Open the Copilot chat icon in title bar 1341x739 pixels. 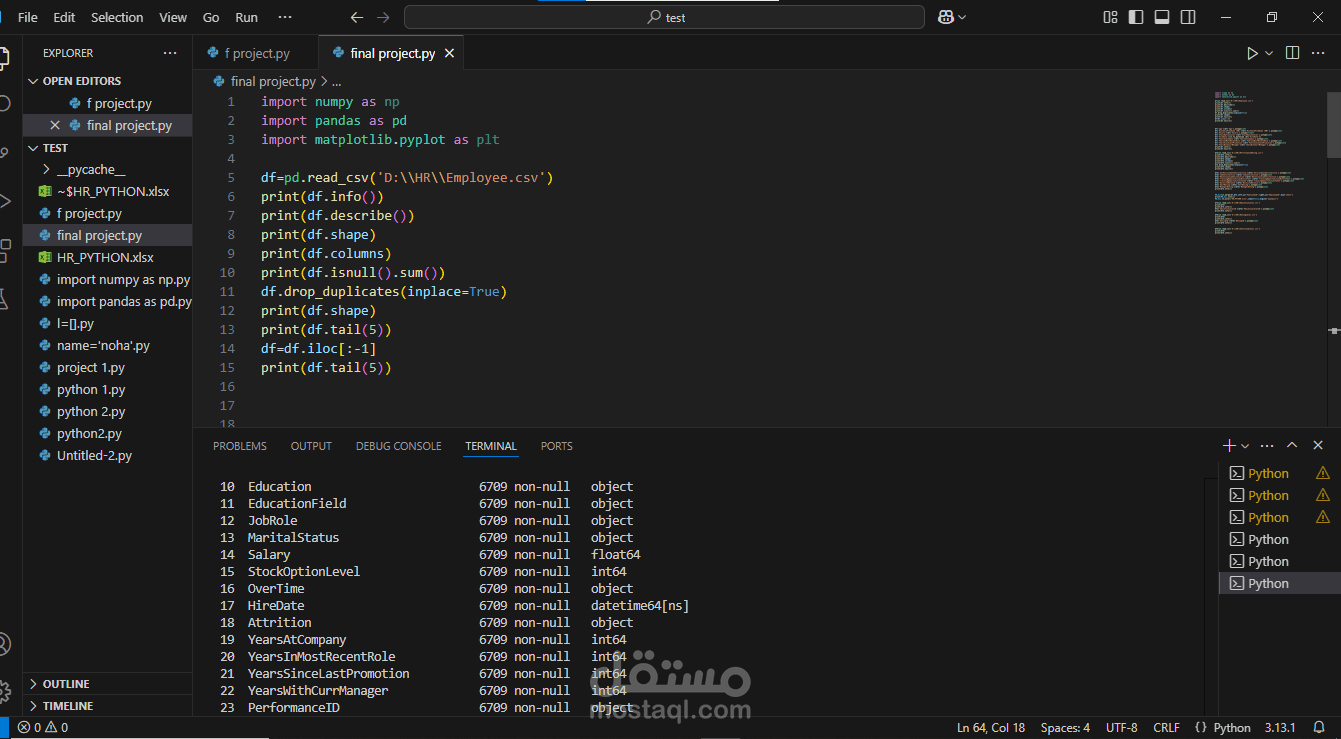945,17
